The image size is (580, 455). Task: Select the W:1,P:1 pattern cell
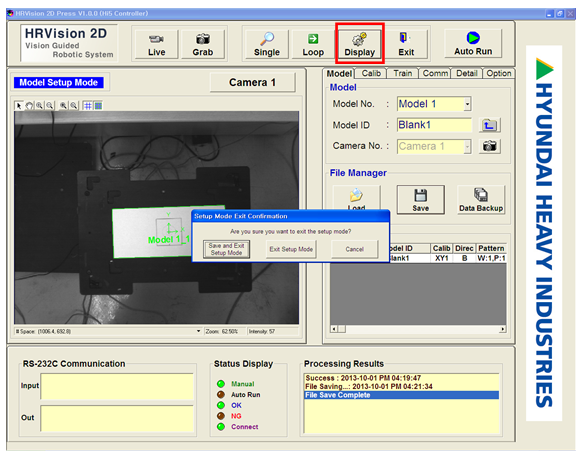(x=491, y=258)
